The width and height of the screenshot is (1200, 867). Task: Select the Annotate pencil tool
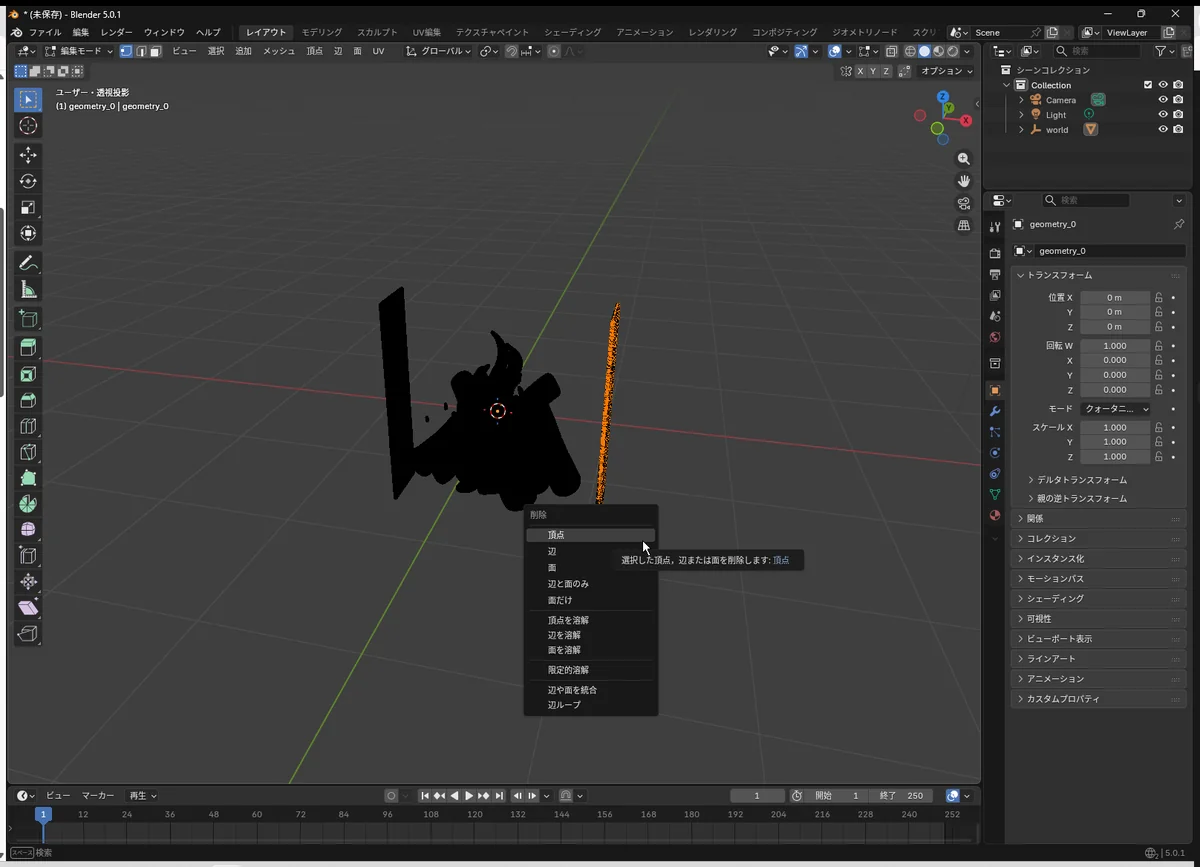[28, 264]
